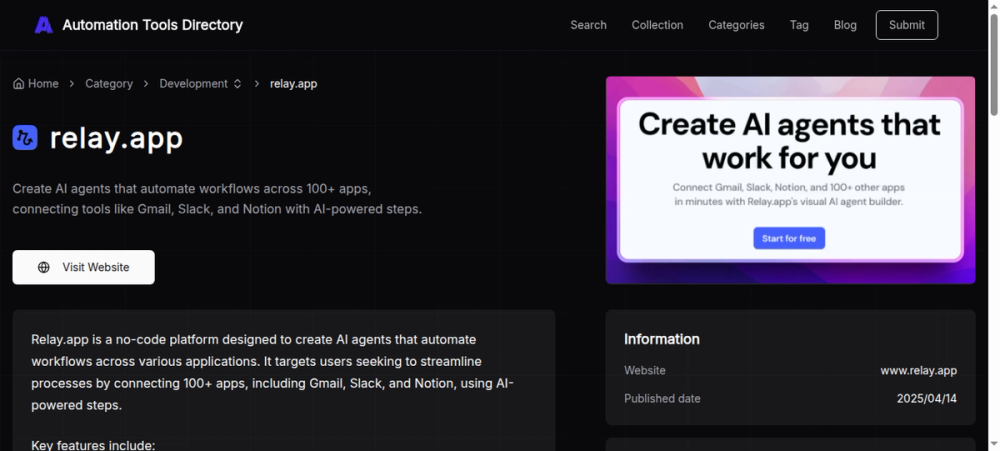Image resolution: width=1000 pixels, height=451 pixels.
Task: Navigate to the Tag page
Action: 799,25
